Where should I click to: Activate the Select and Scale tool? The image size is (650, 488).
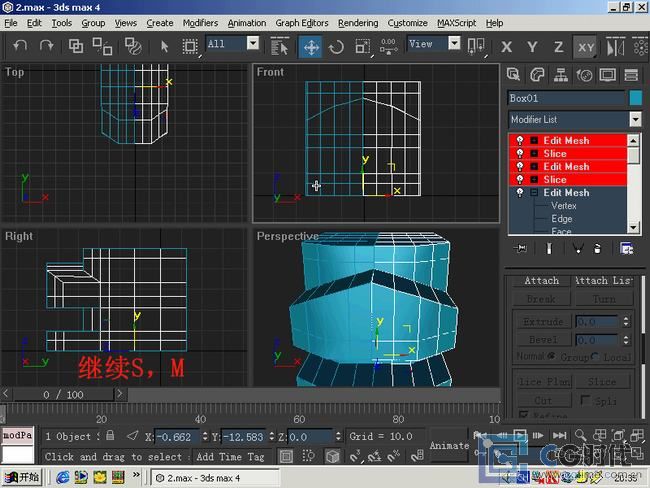pyautogui.click(x=363, y=46)
